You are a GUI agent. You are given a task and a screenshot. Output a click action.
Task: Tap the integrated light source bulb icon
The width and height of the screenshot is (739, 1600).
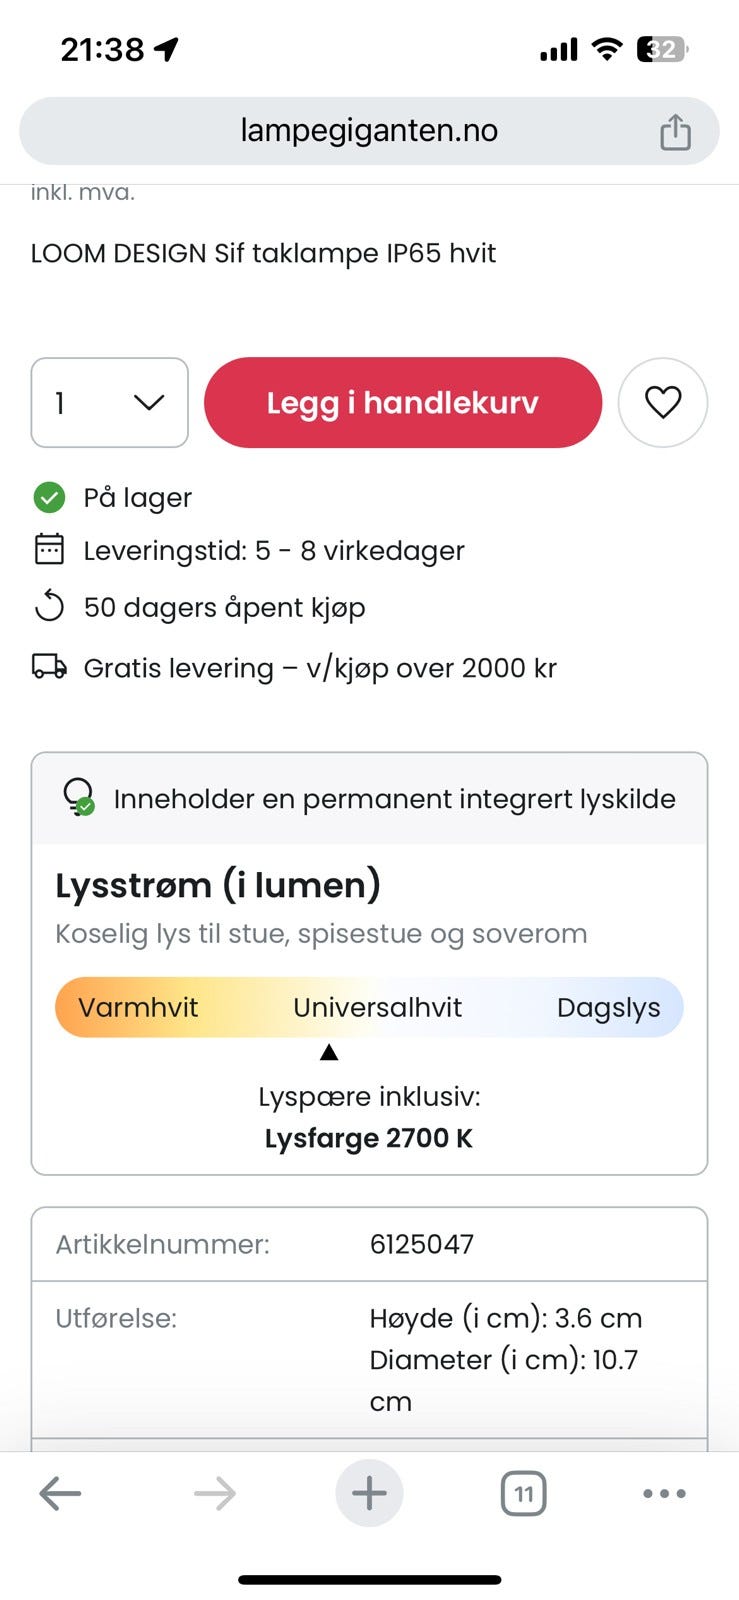click(78, 797)
